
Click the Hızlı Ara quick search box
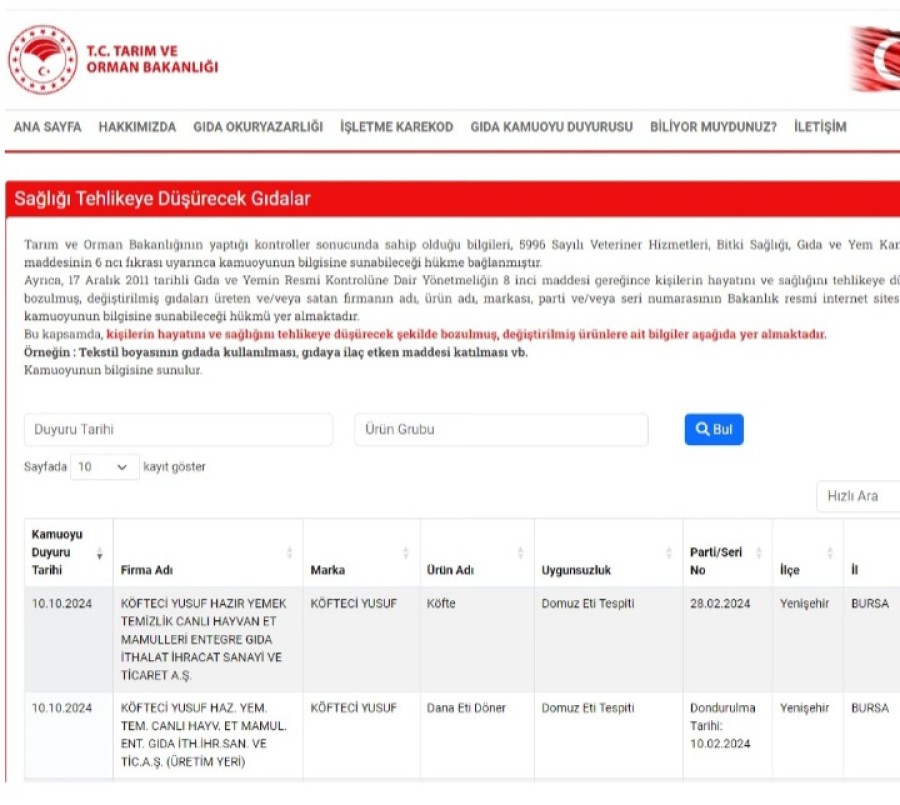[x=859, y=496]
